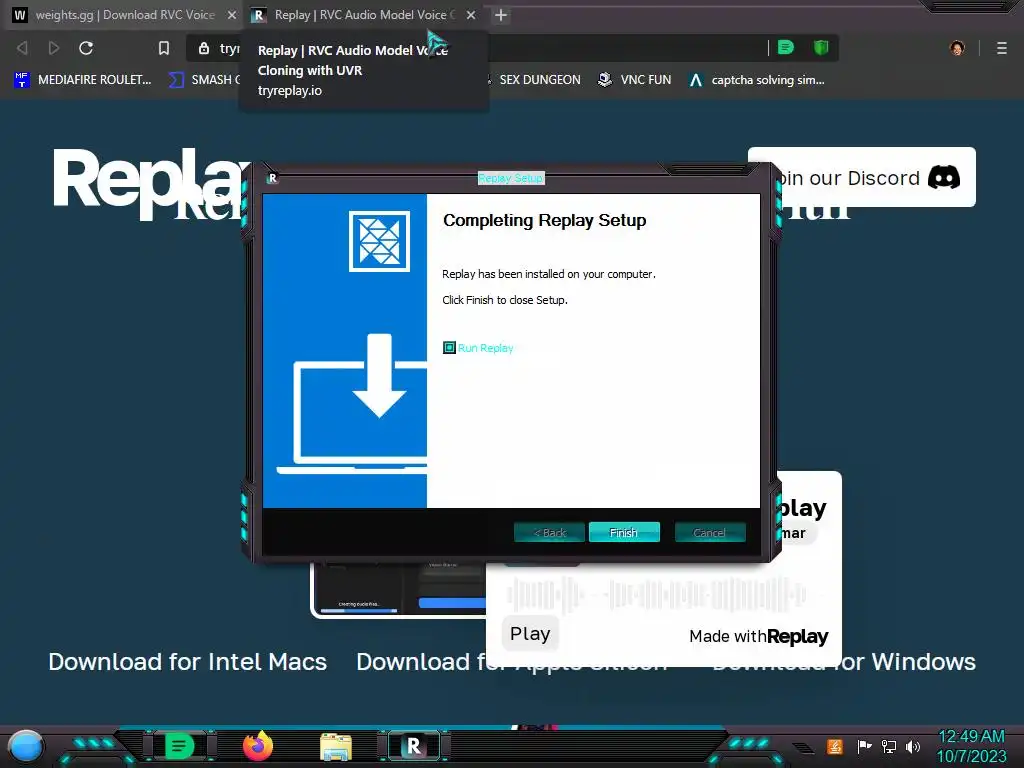Click Download for Intel Macs
Viewport: 1024px width, 768px height.
point(187,662)
